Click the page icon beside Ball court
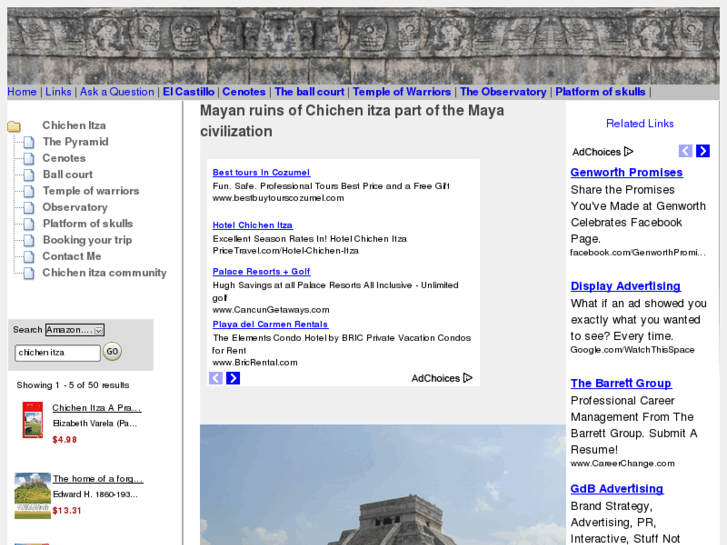 coord(29,175)
